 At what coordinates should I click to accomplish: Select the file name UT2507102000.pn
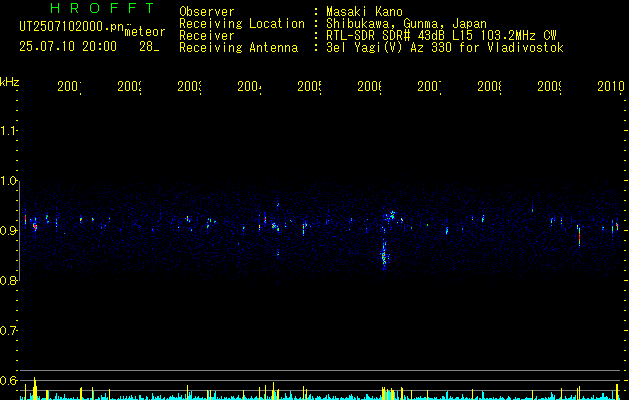coord(71,27)
